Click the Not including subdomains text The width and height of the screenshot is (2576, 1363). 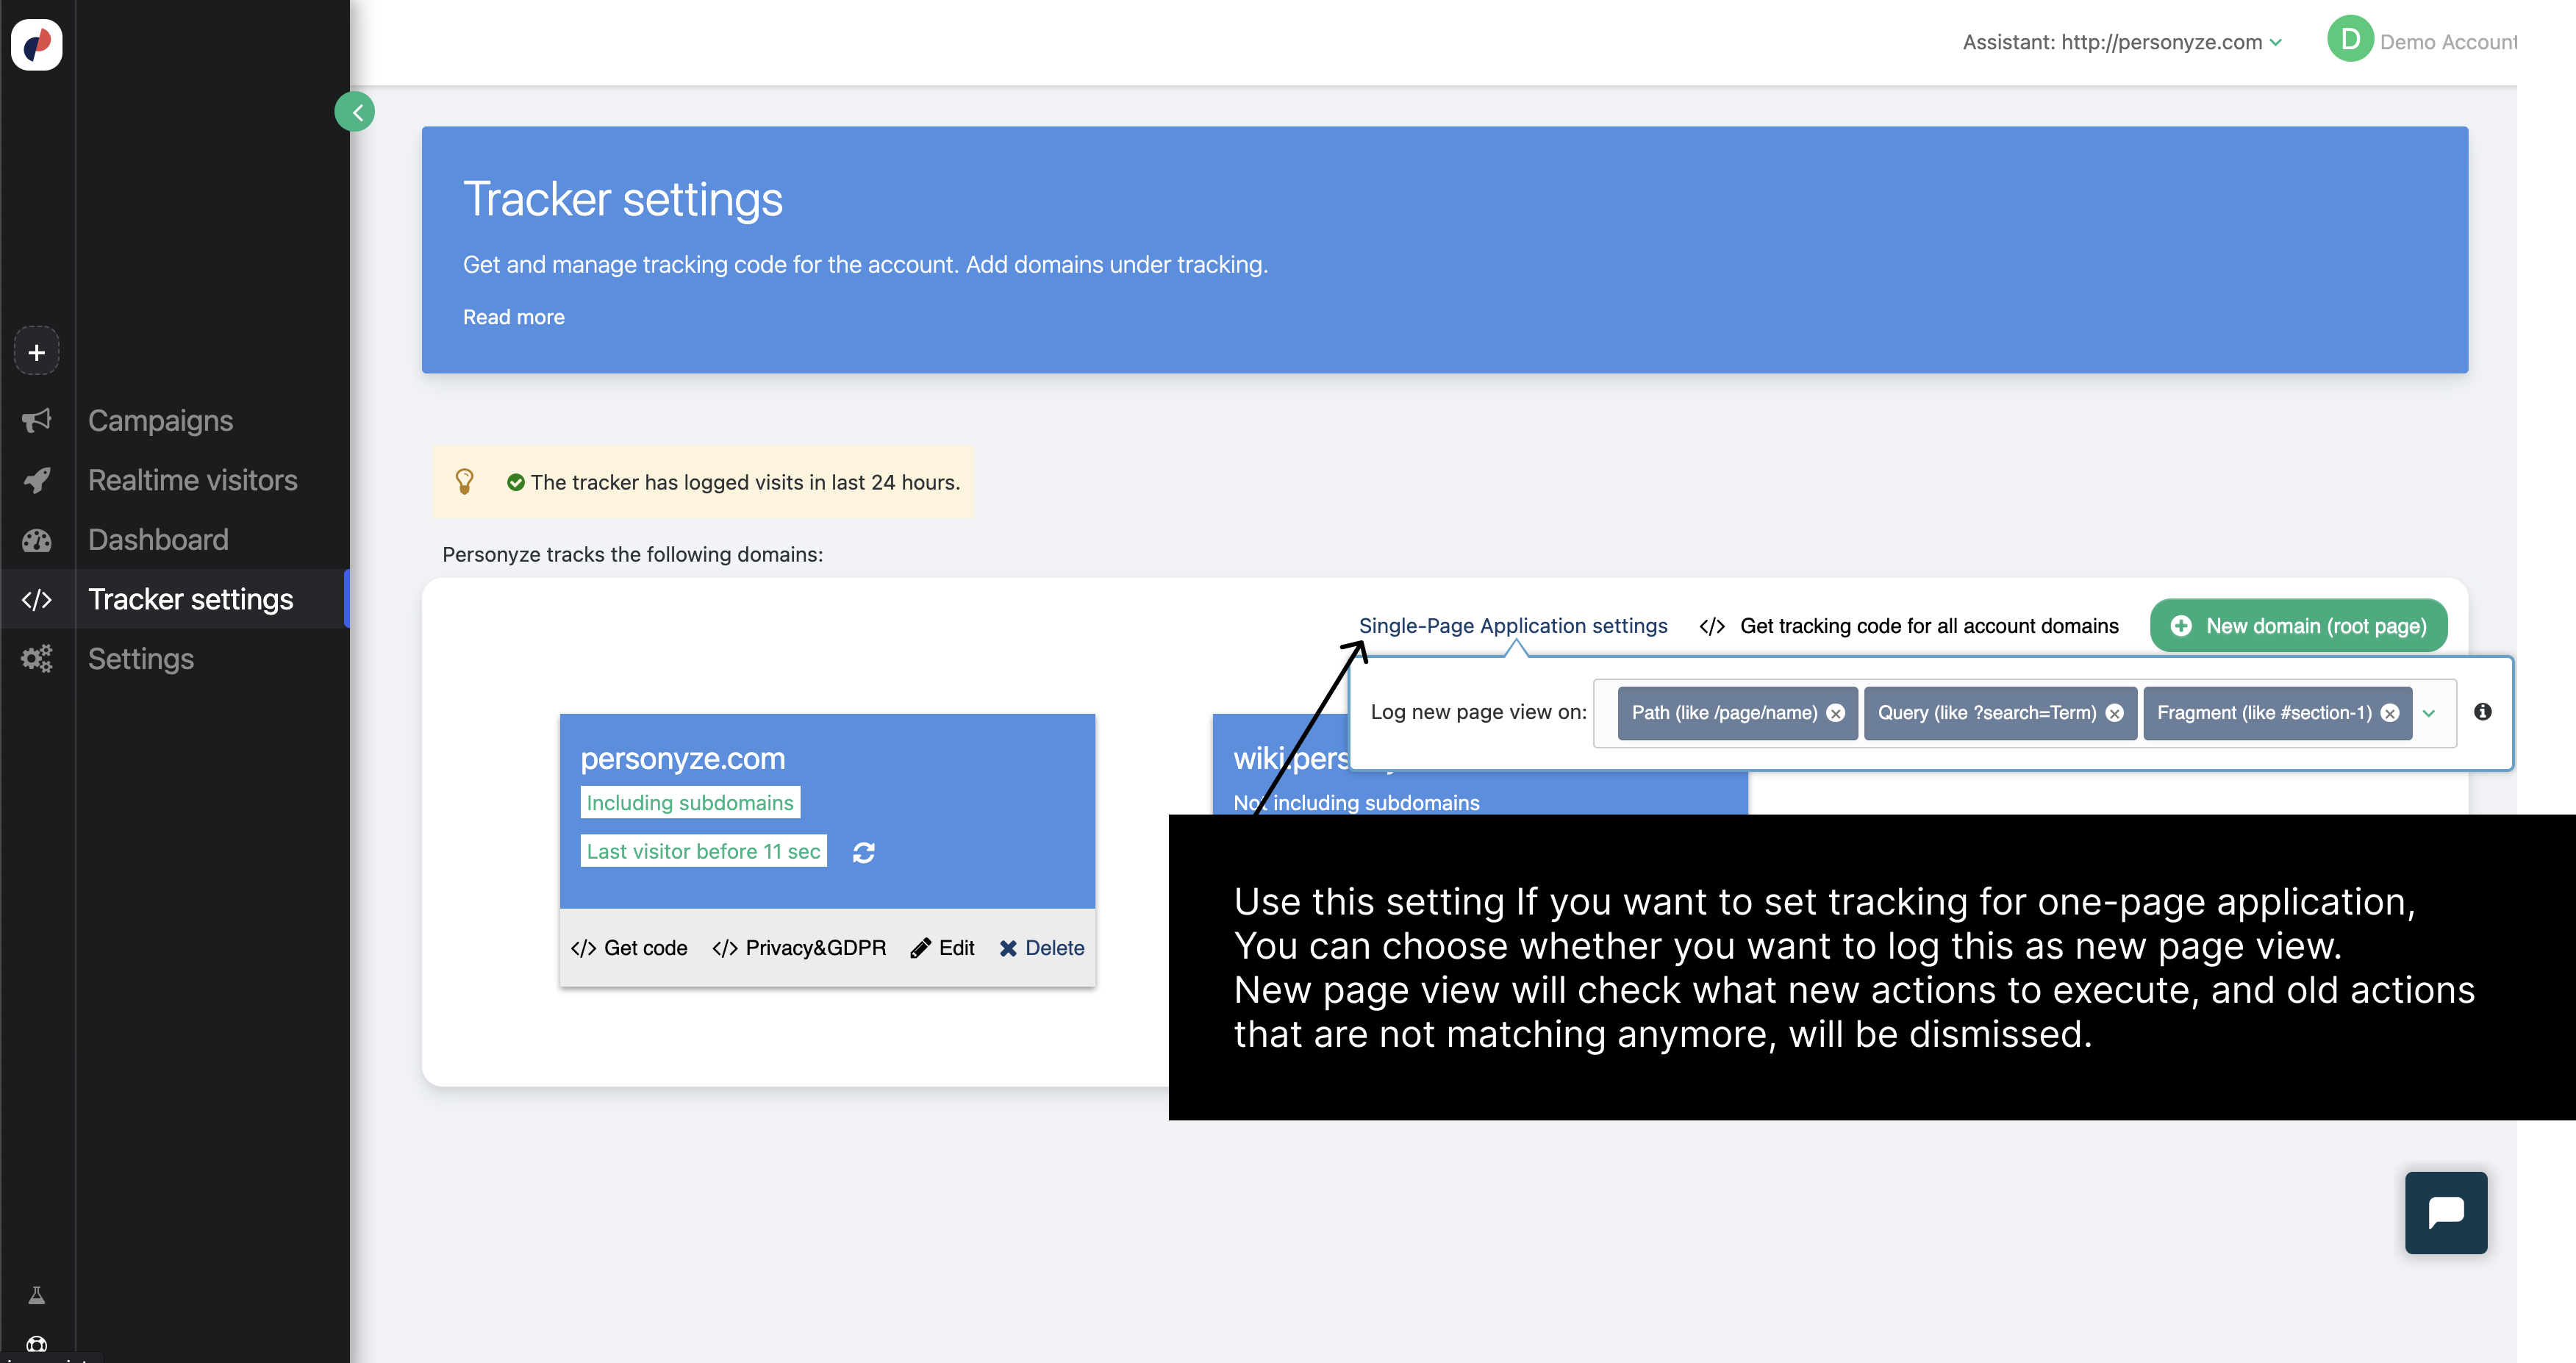[1356, 803]
